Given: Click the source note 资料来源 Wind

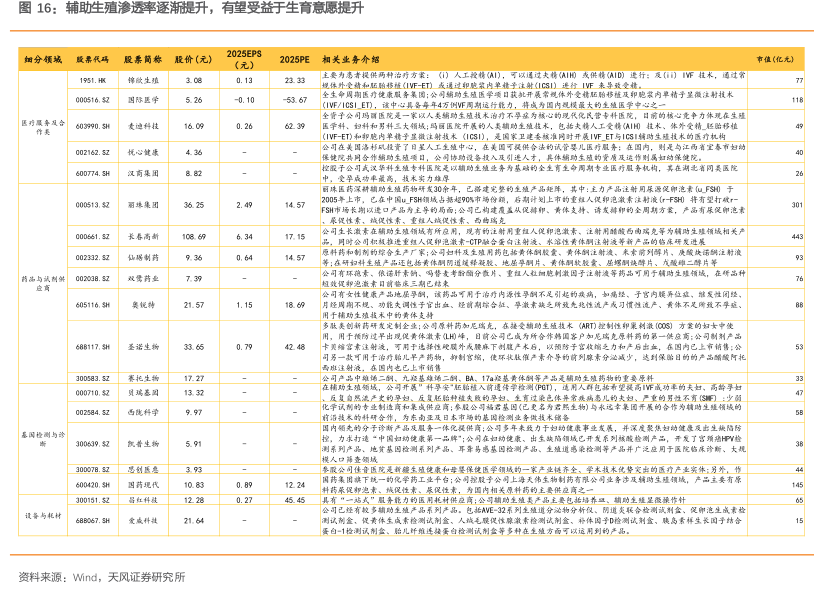Looking at the screenshot, I should pos(102,576).
